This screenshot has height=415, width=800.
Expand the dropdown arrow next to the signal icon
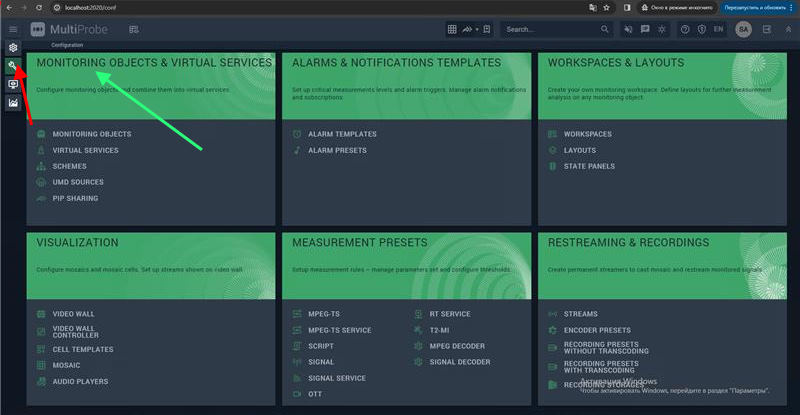tap(477, 30)
